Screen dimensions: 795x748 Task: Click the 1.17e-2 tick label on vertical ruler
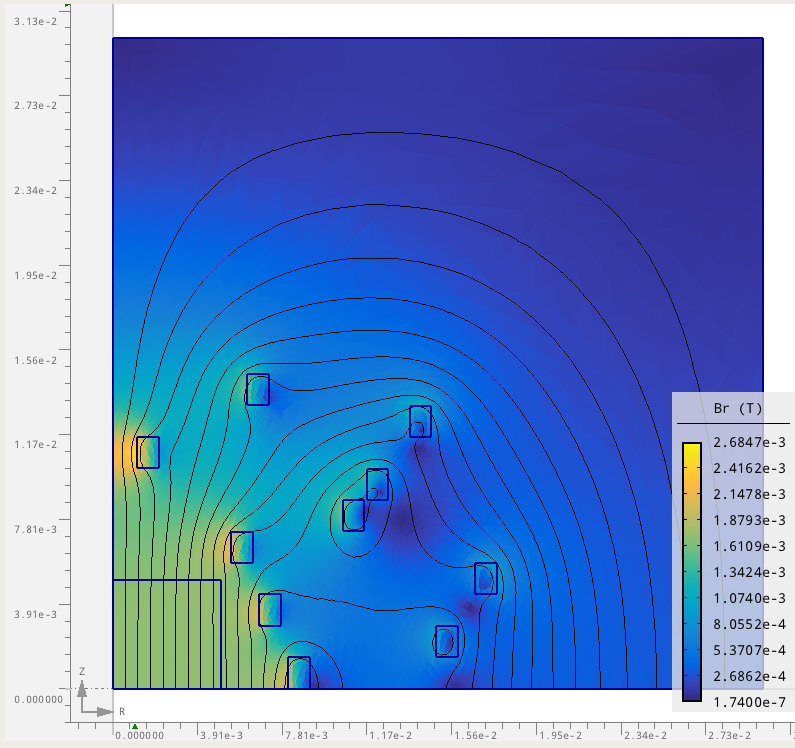(x=35, y=445)
